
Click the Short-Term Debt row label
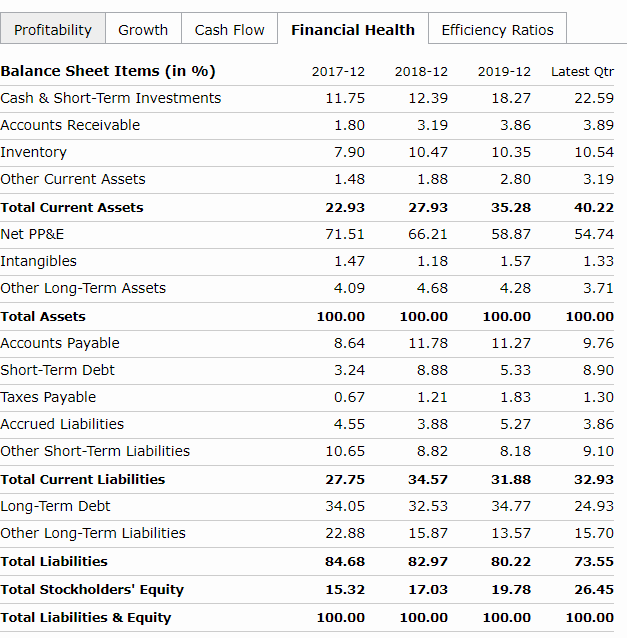click(x=58, y=370)
